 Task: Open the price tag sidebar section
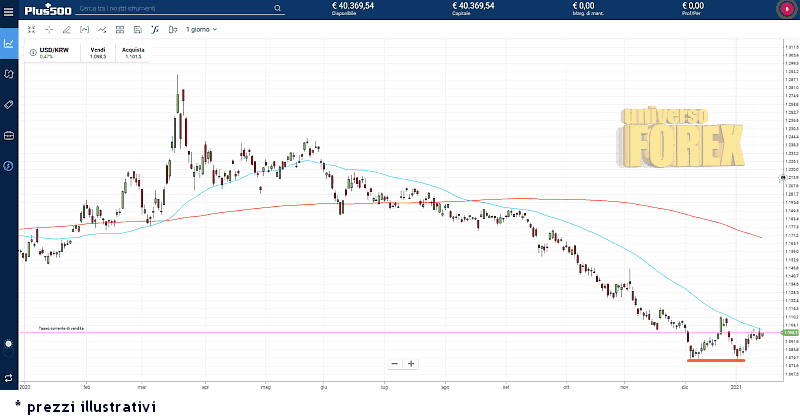[9, 104]
